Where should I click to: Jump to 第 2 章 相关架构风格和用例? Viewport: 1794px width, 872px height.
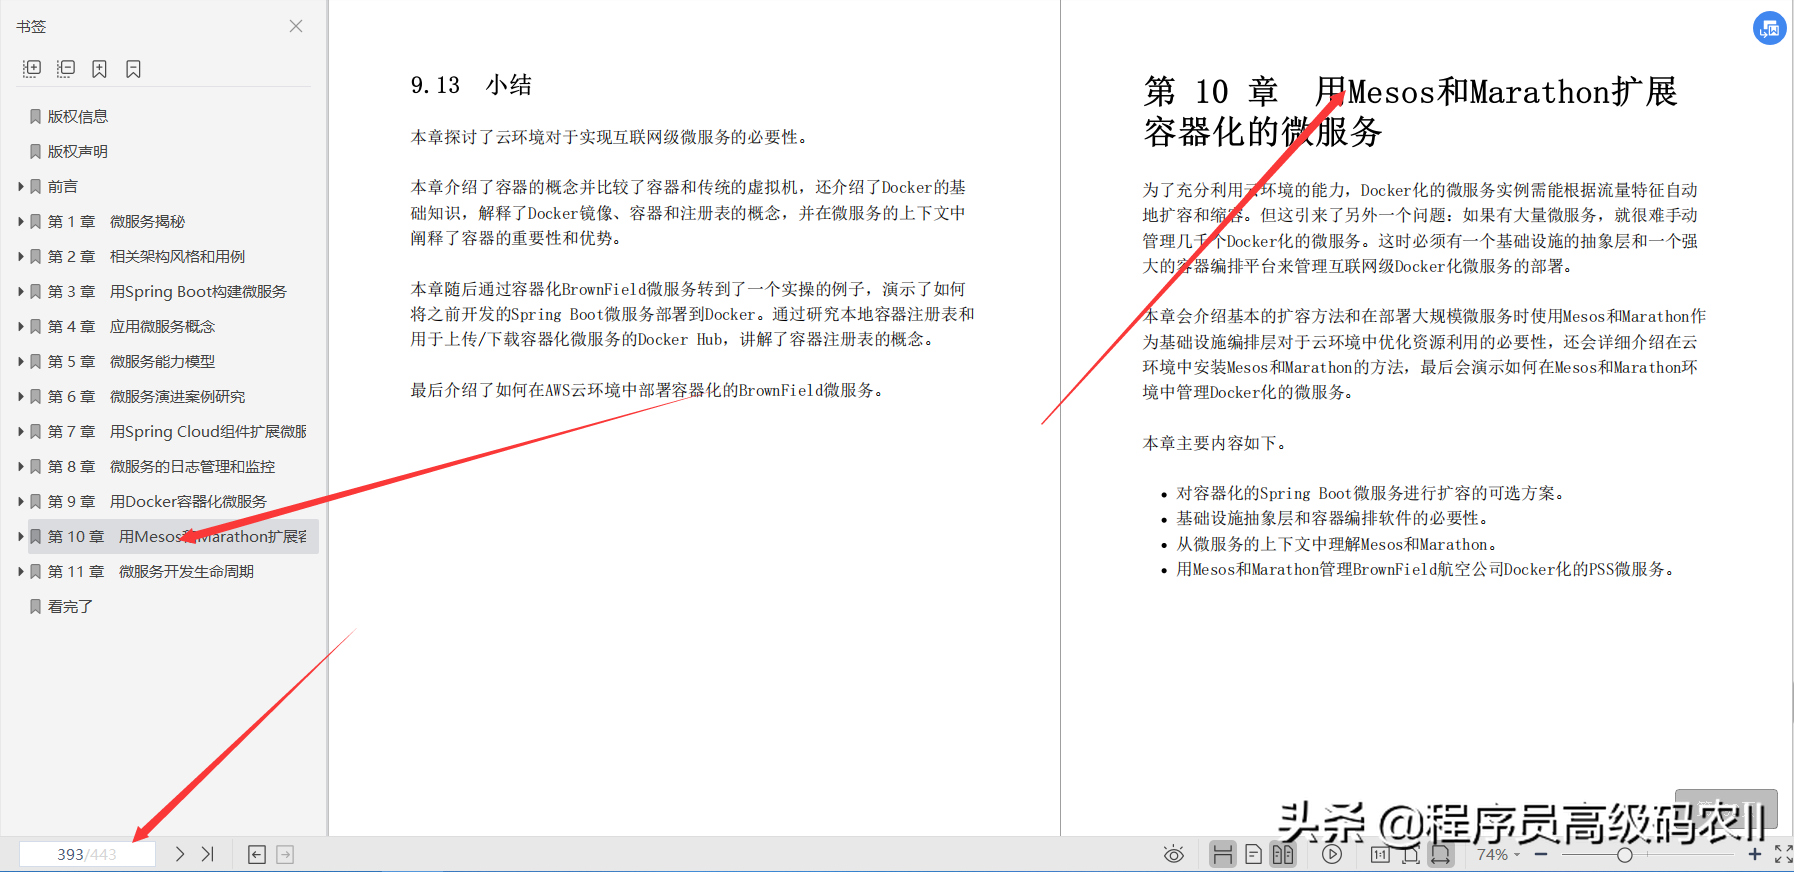coord(146,256)
